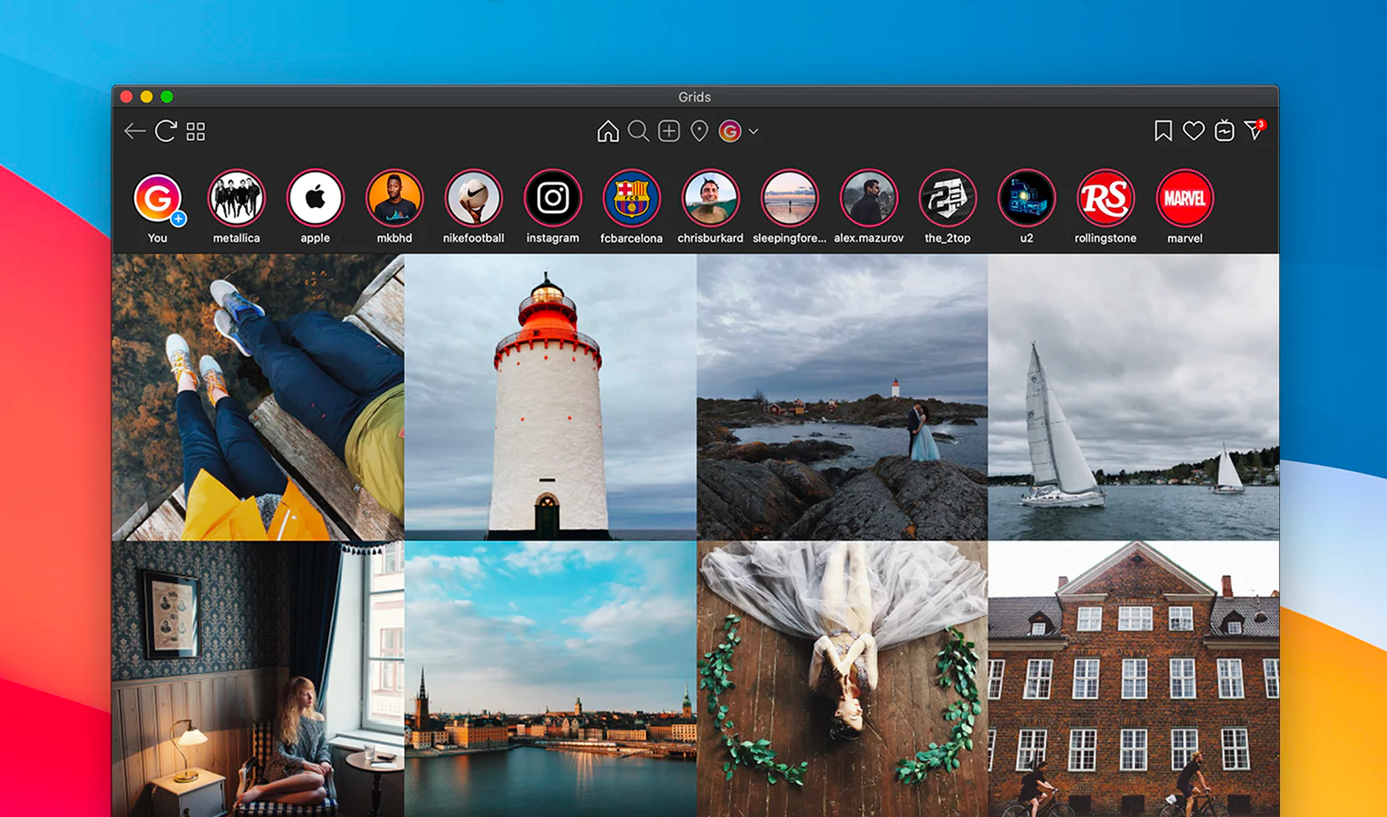Open the city waterfront skyline photo
This screenshot has height=817, width=1387.
point(551,679)
